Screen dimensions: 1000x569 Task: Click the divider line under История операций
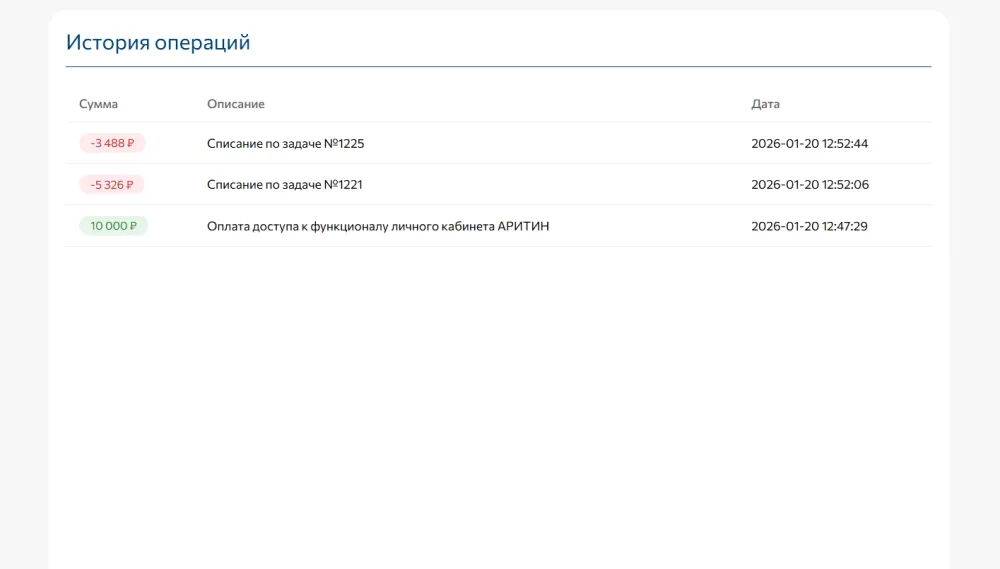(x=498, y=67)
